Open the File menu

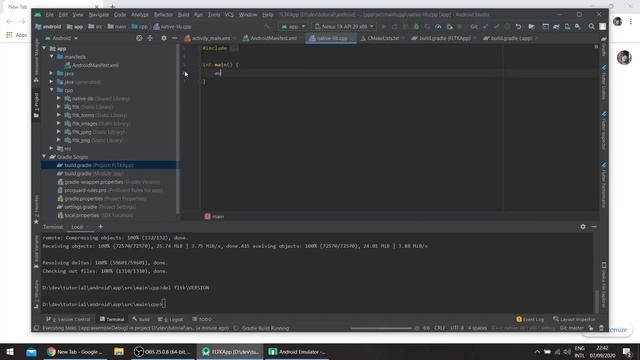tap(49, 15)
